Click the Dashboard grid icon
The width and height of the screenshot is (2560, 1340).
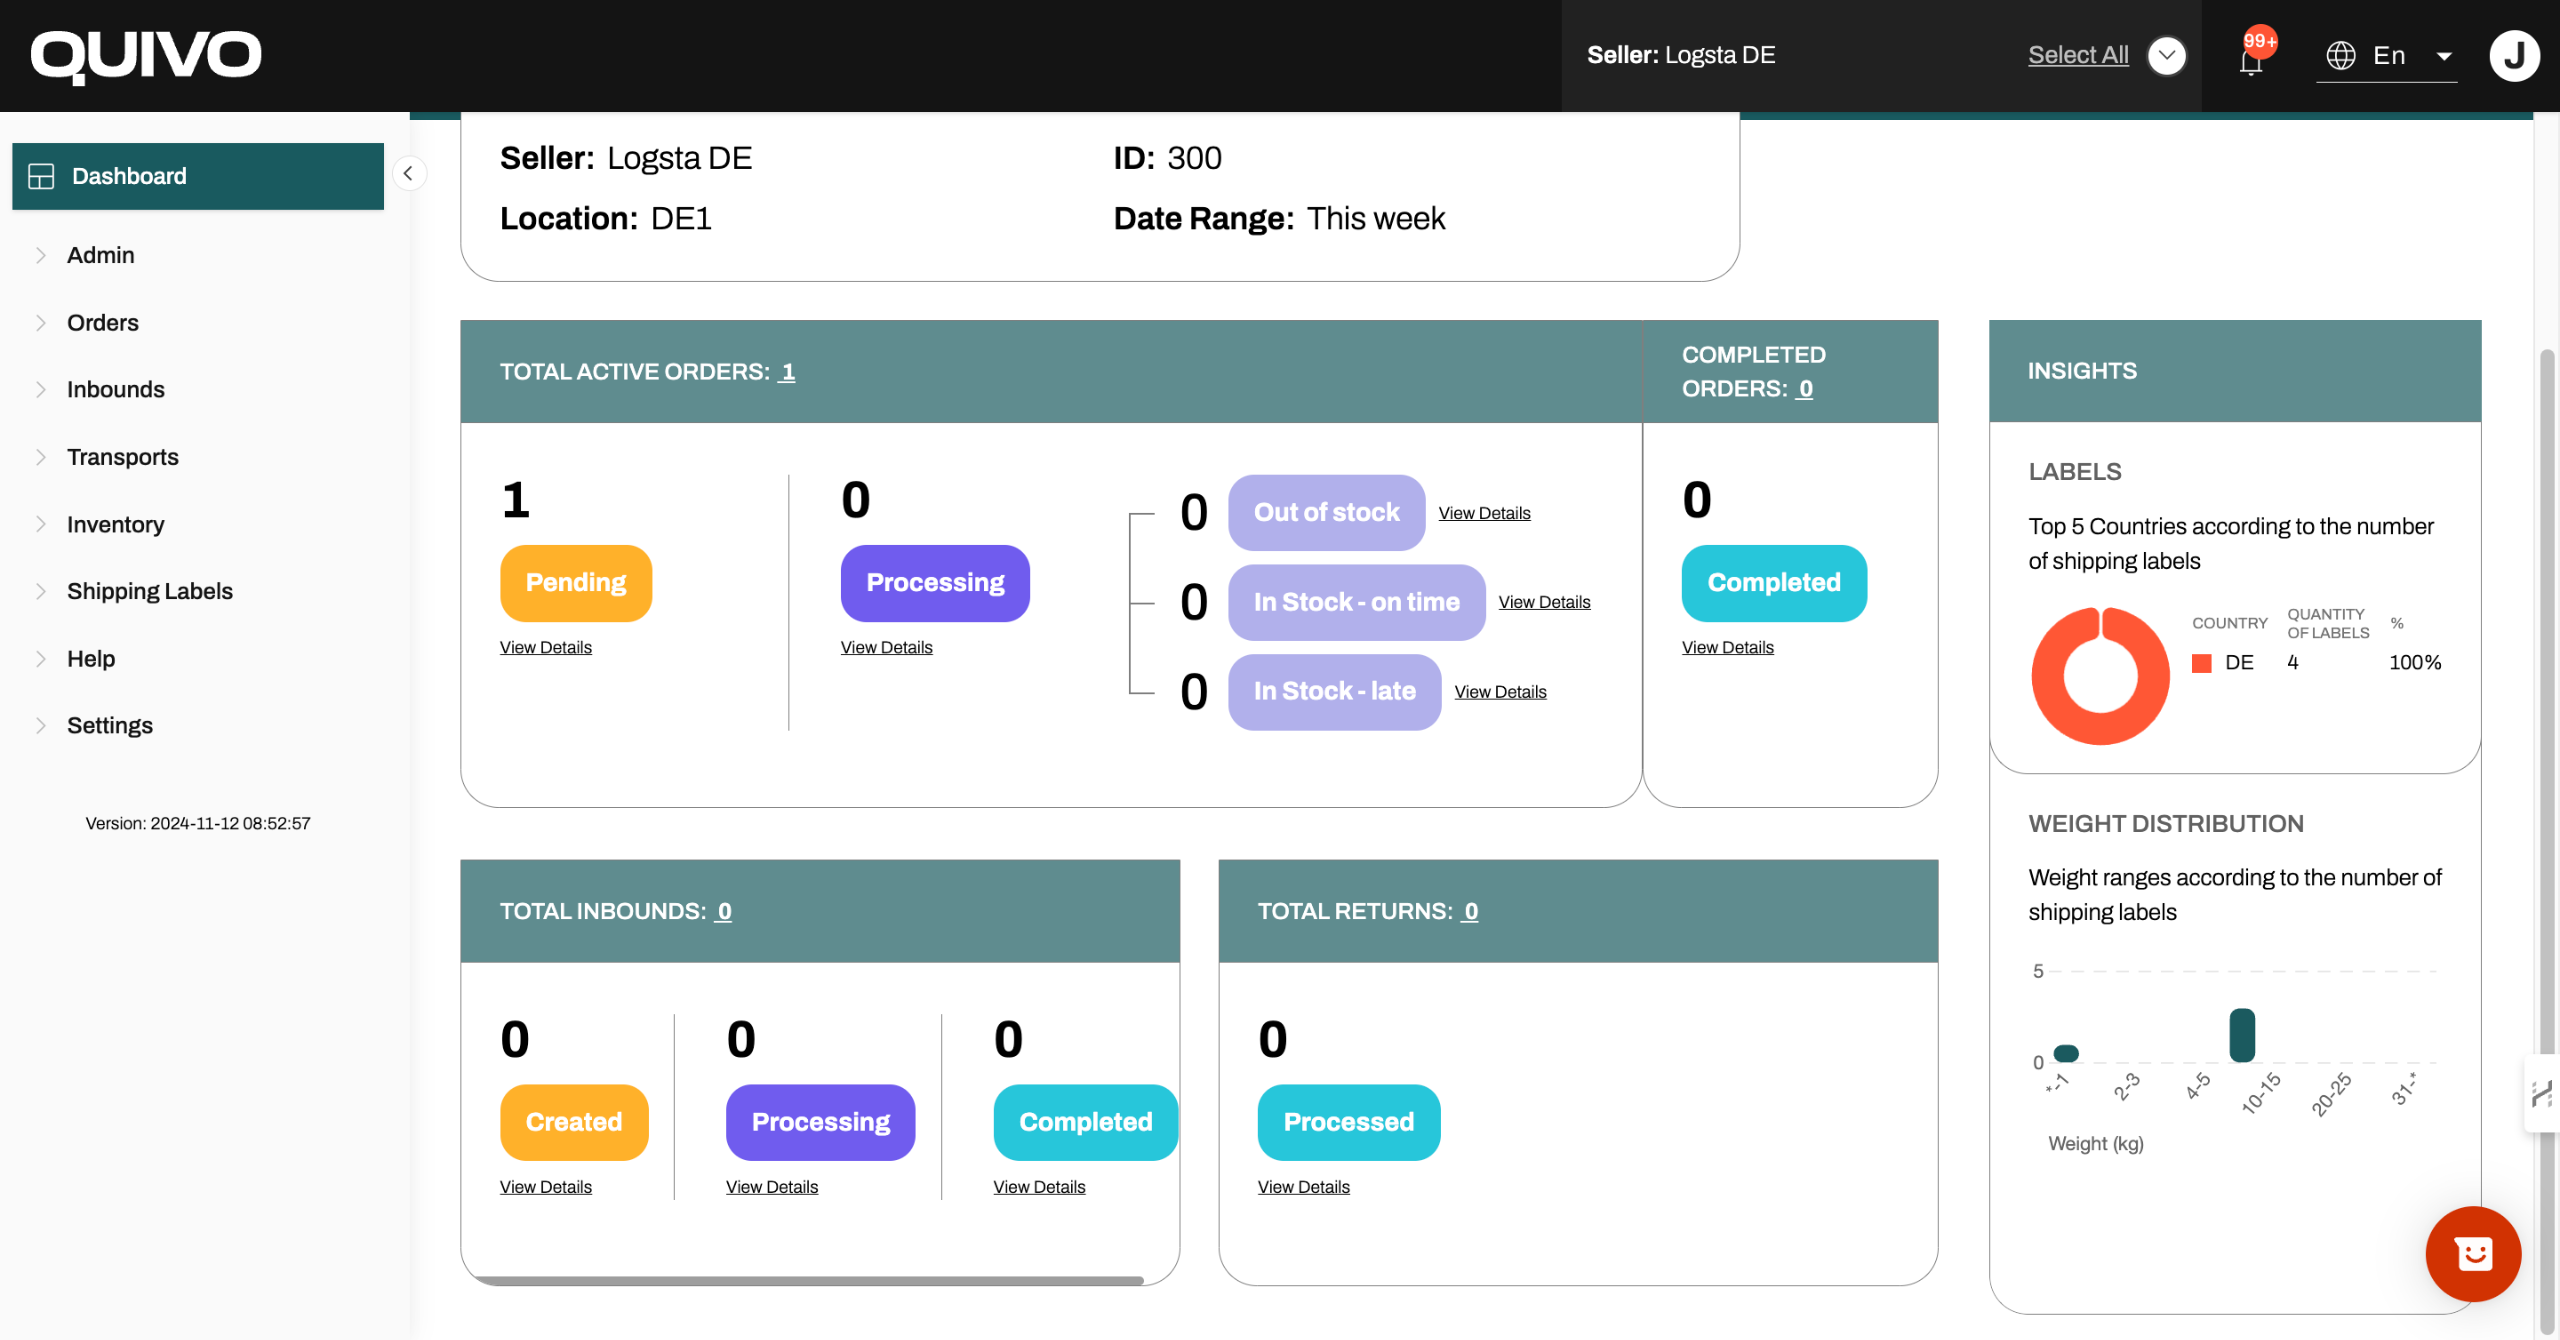41,176
